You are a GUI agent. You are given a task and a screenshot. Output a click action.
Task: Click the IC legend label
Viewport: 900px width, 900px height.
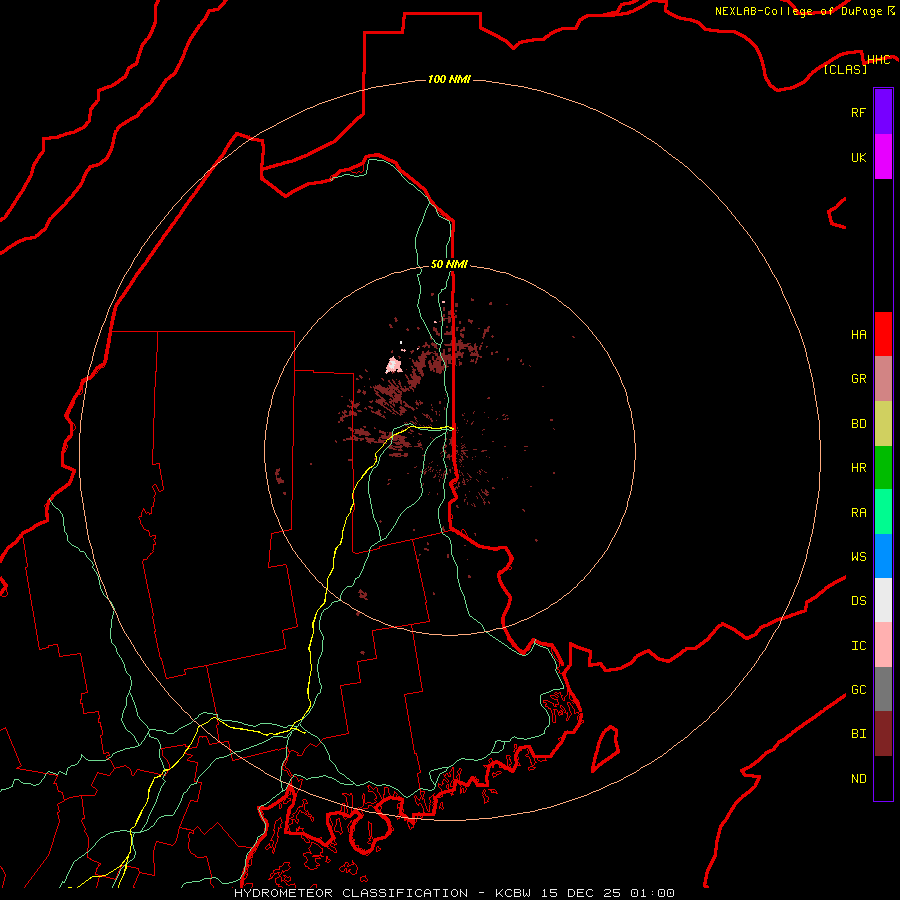[x=858, y=646]
